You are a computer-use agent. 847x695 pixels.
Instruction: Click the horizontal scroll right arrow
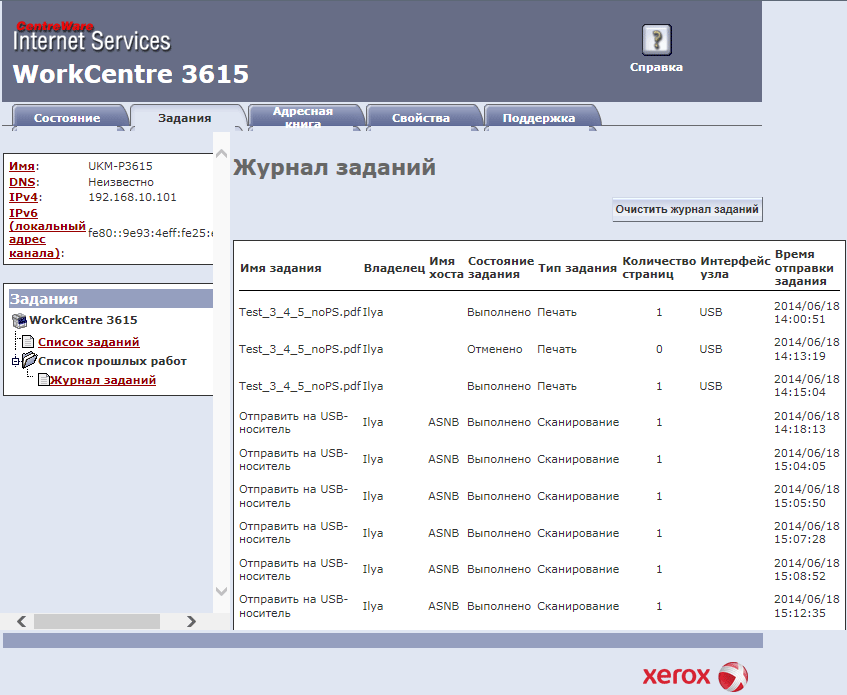[x=191, y=622]
